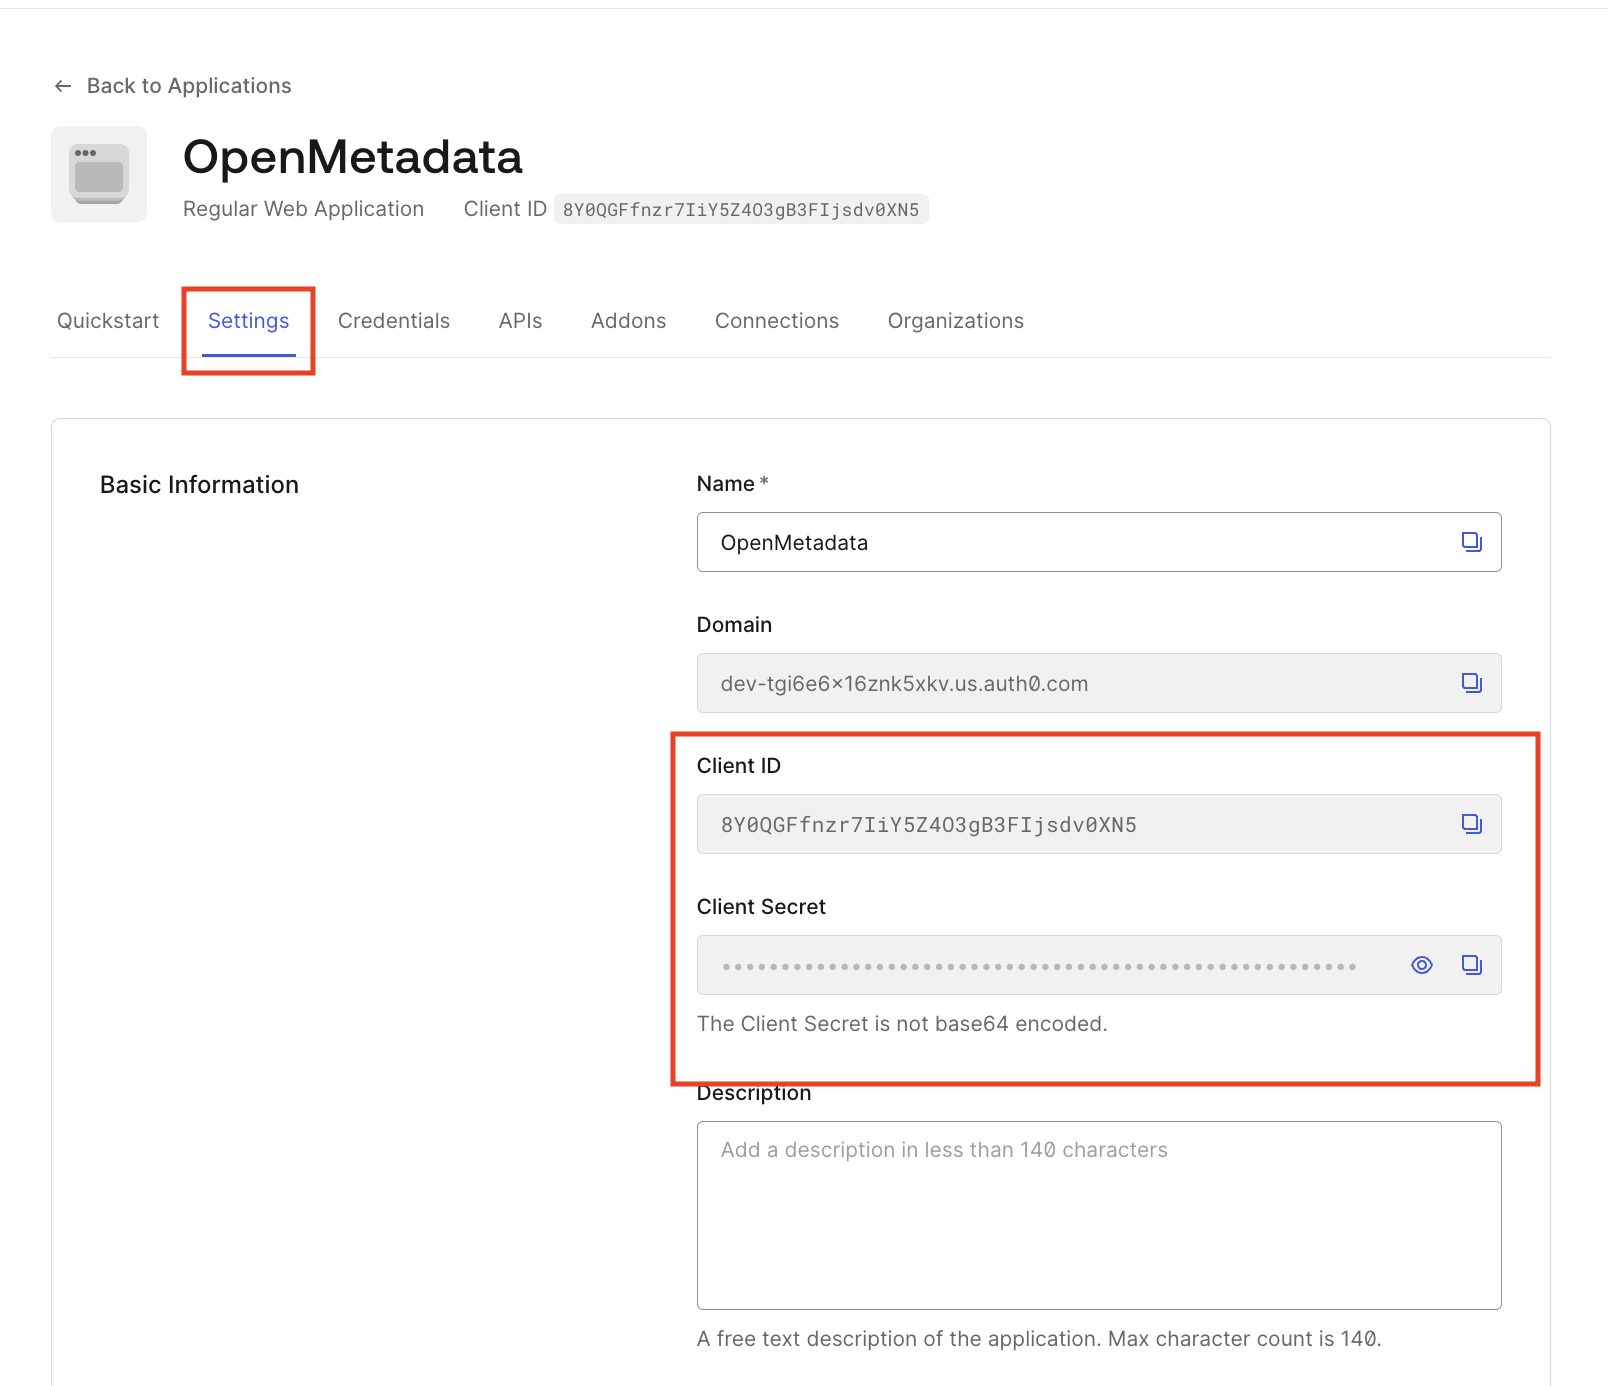The width and height of the screenshot is (1608, 1386).
Task: Copy the Client ID value
Action: [1471, 824]
